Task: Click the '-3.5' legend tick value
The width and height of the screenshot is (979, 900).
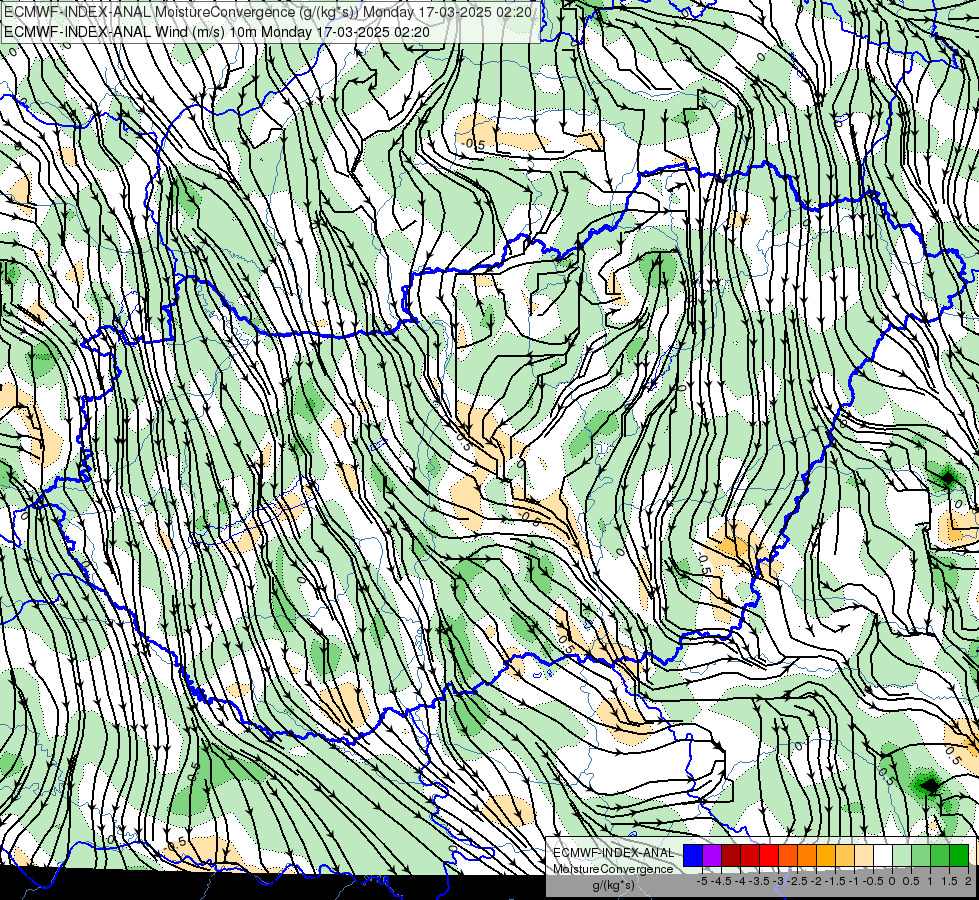Action: coord(759,881)
